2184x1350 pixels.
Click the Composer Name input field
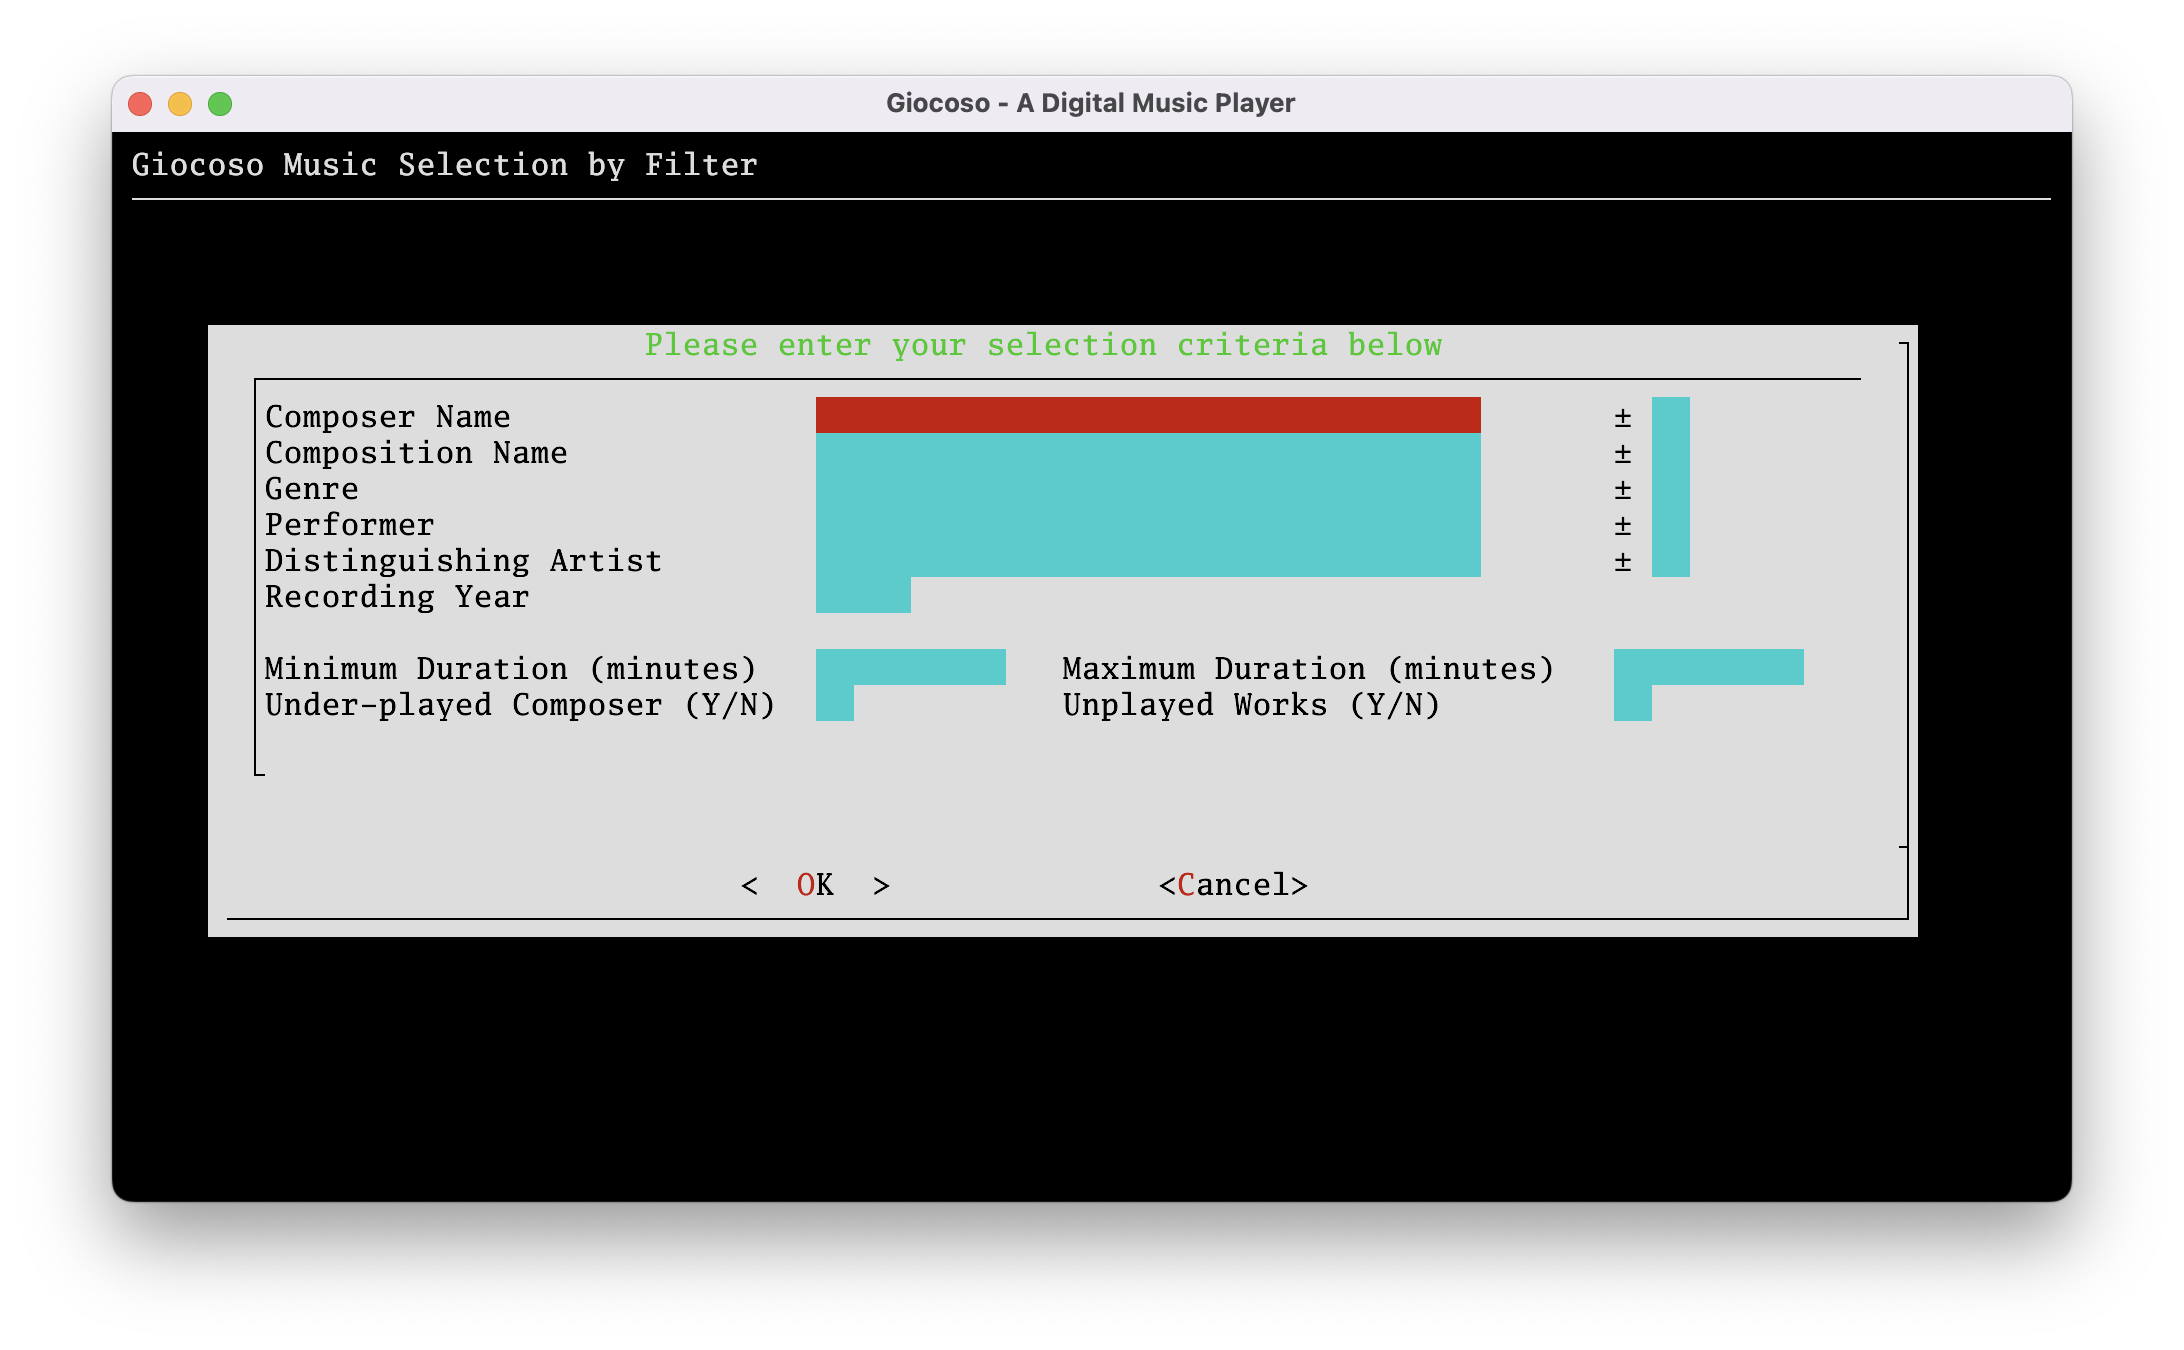coord(1147,415)
